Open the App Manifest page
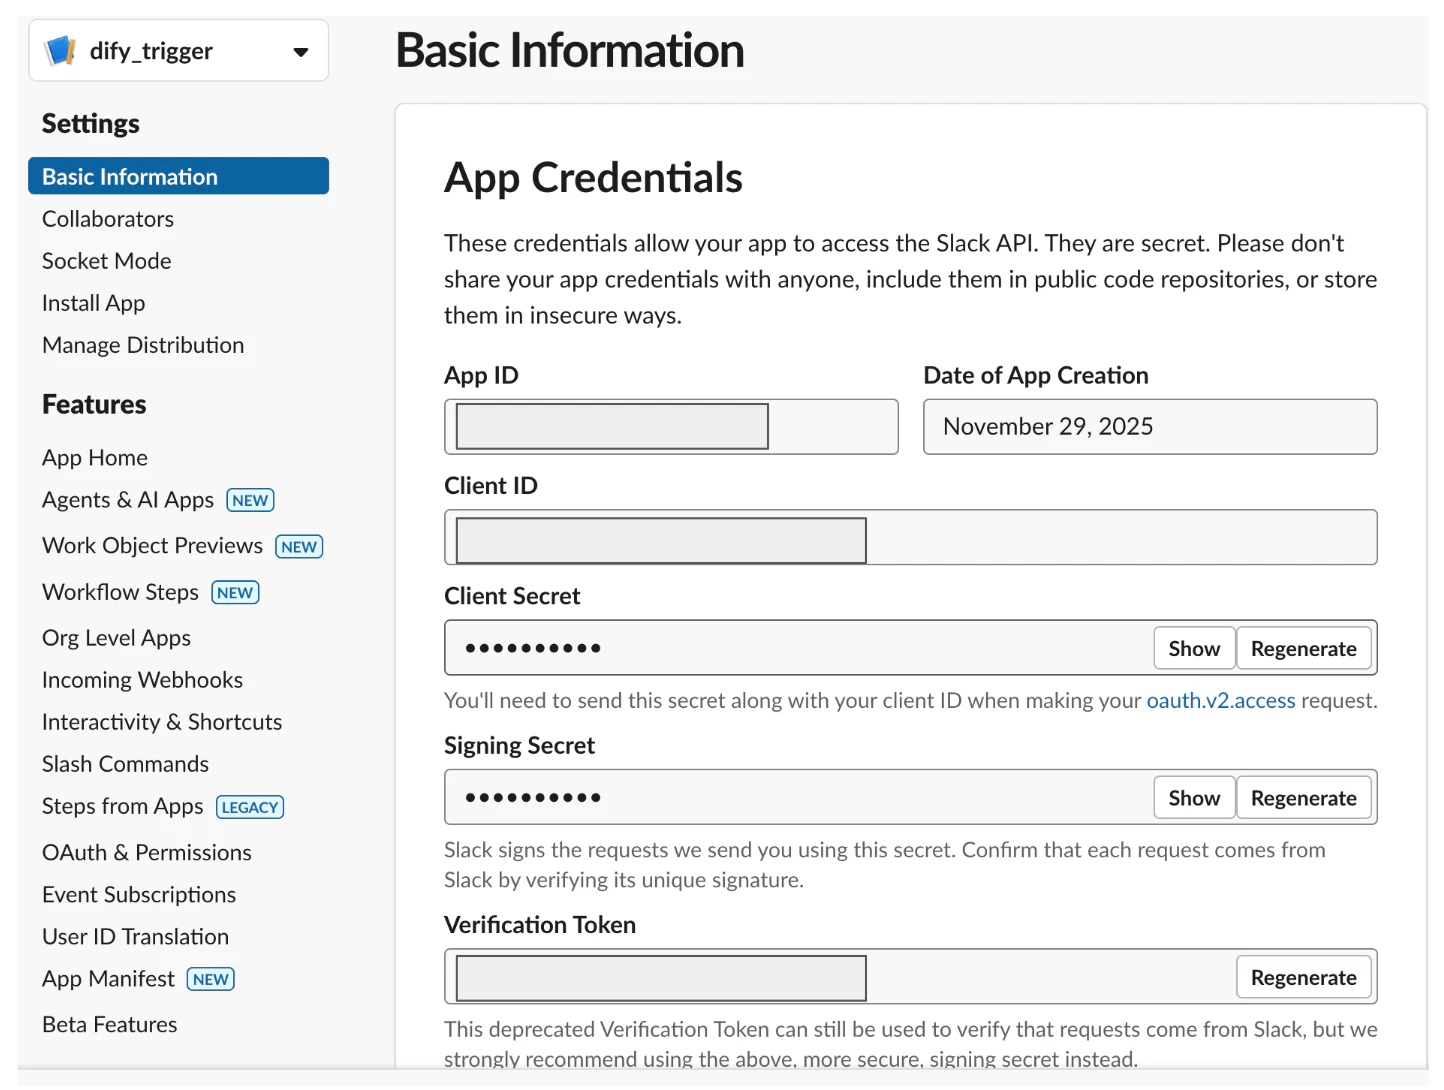1444x1090 pixels. (108, 979)
